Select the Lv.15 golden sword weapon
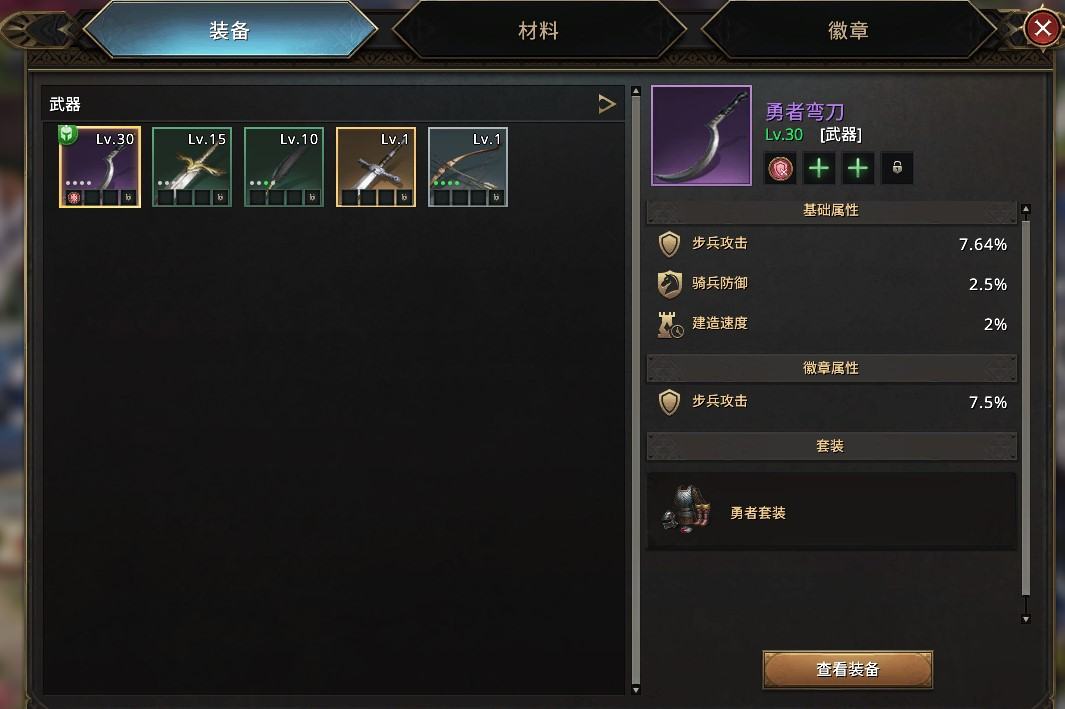Image resolution: width=1065 pixels, height=709 pixels. [192, 167]
